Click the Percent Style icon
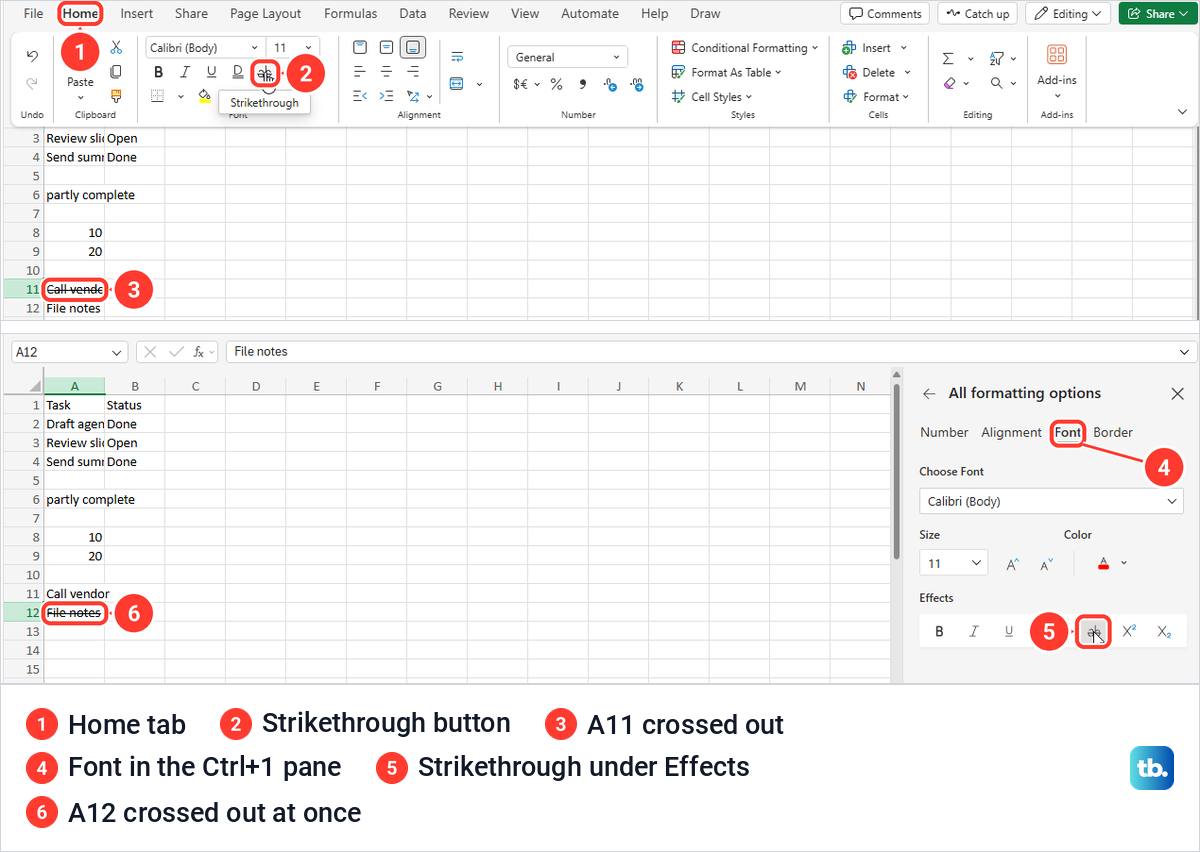 coord(556,84)
